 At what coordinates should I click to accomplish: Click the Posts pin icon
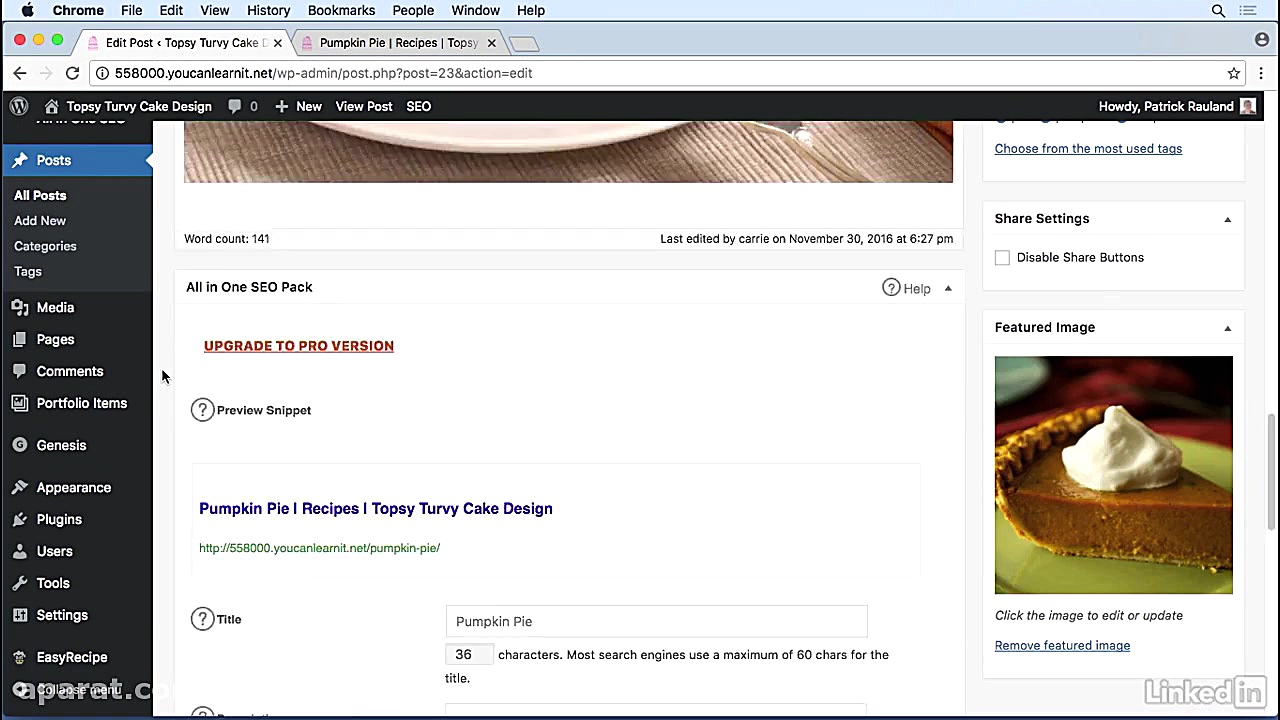click(x=20, y=160)
